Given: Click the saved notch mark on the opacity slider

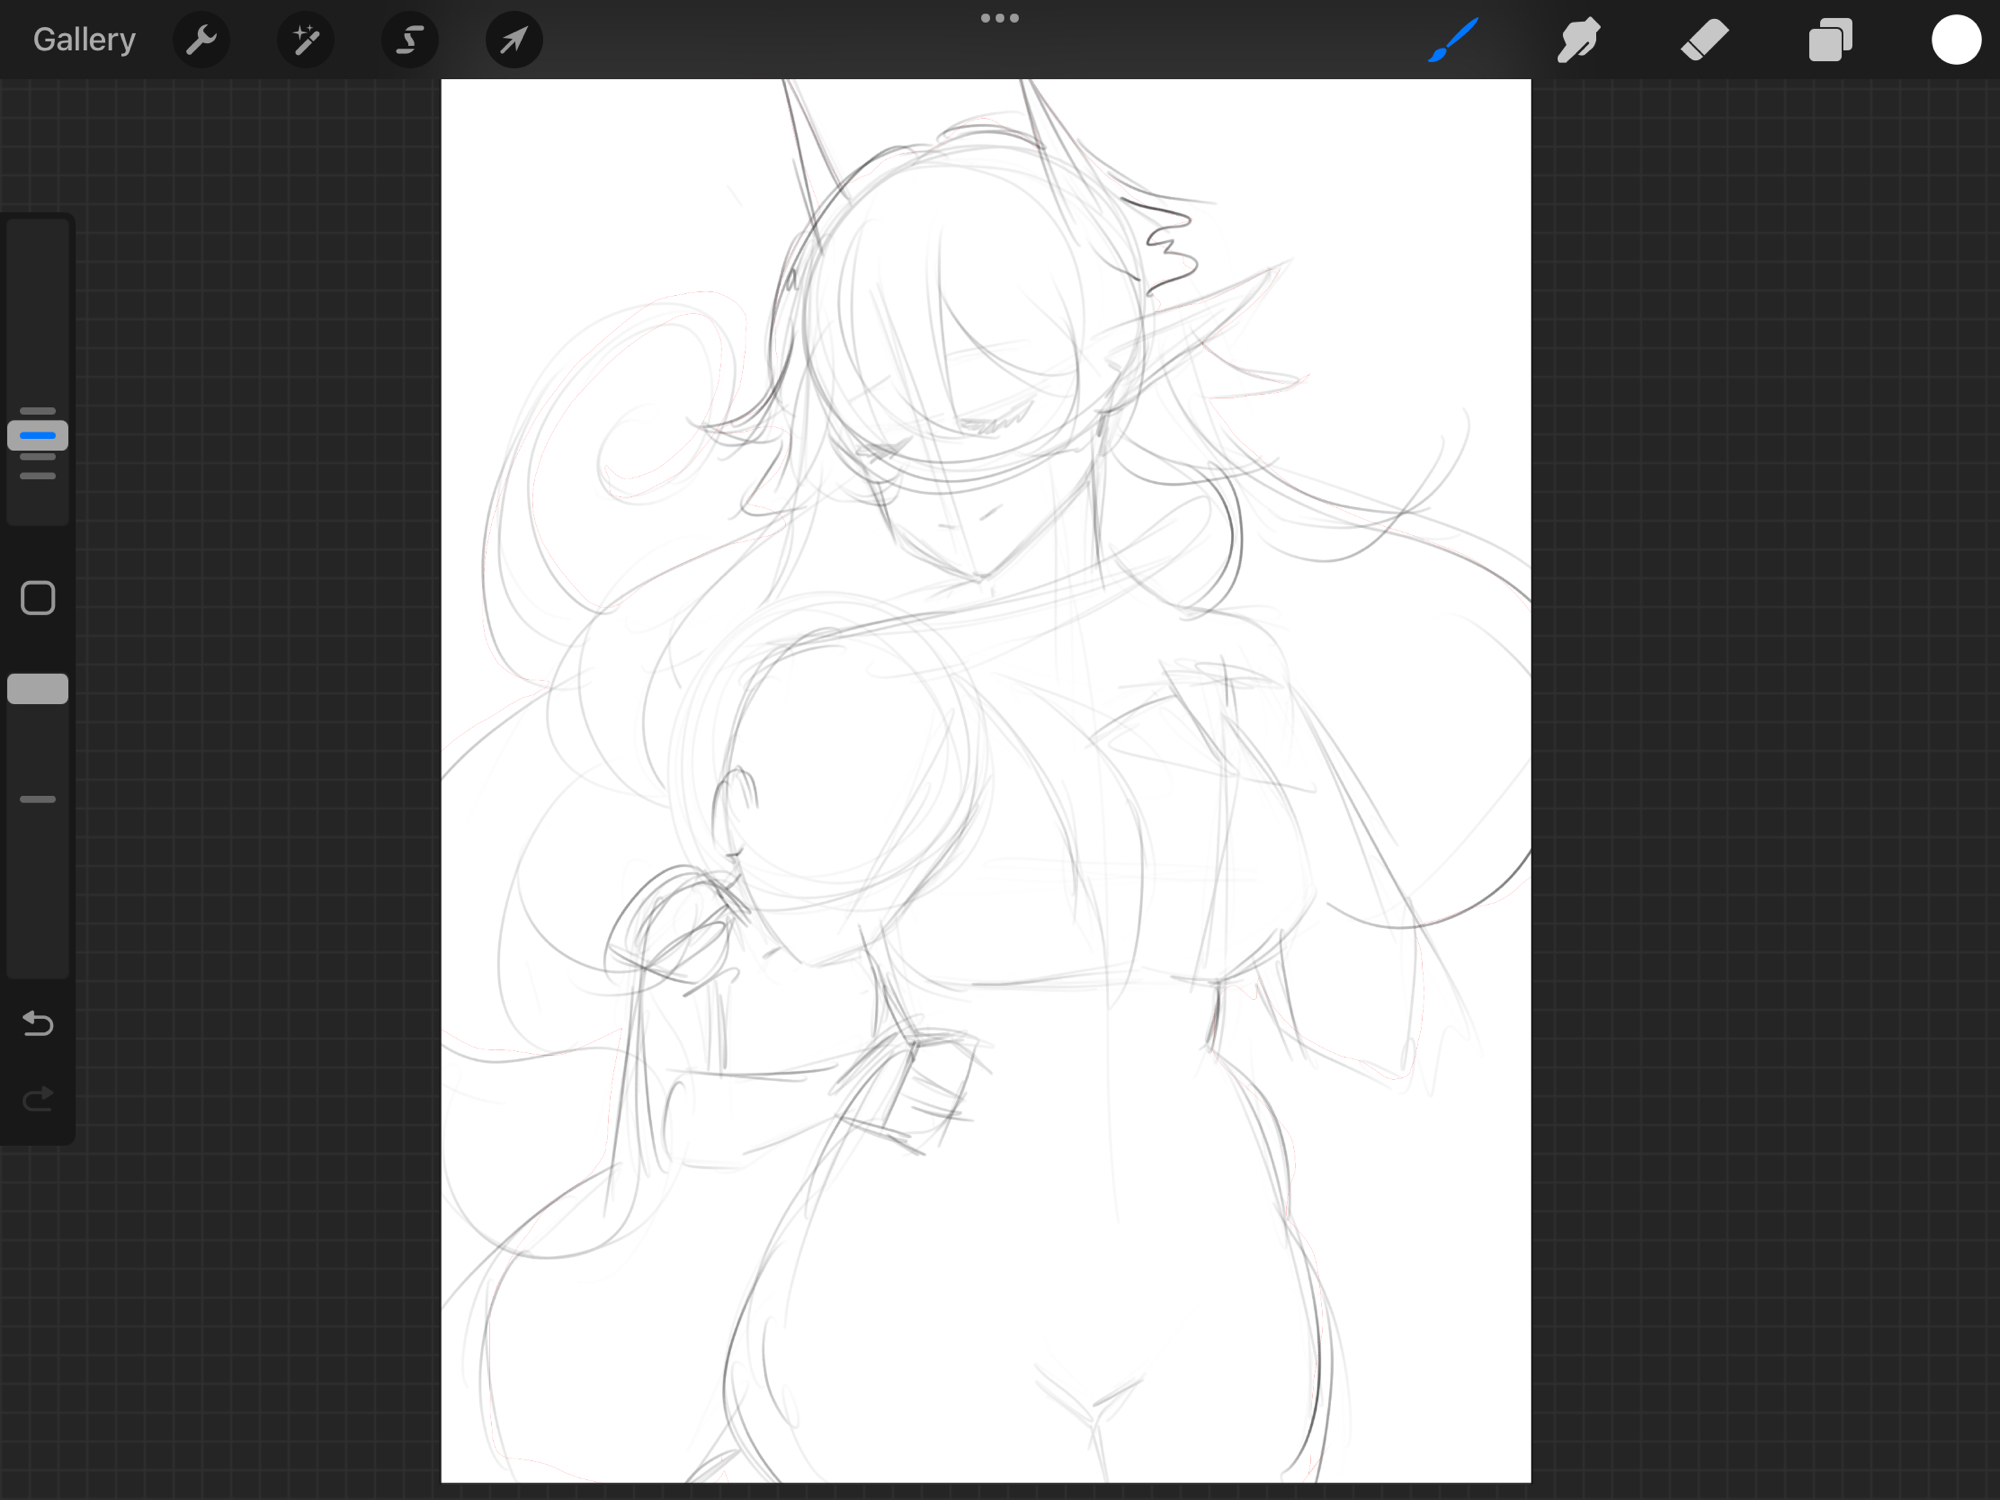Looking at the screenshot, I should pyautogui.click(x=38, y=800).
